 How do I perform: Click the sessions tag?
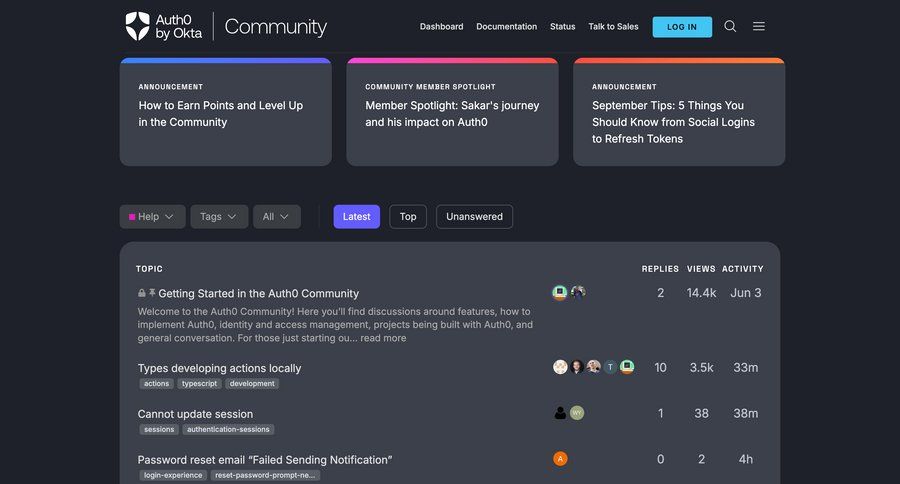coord(159,429)
